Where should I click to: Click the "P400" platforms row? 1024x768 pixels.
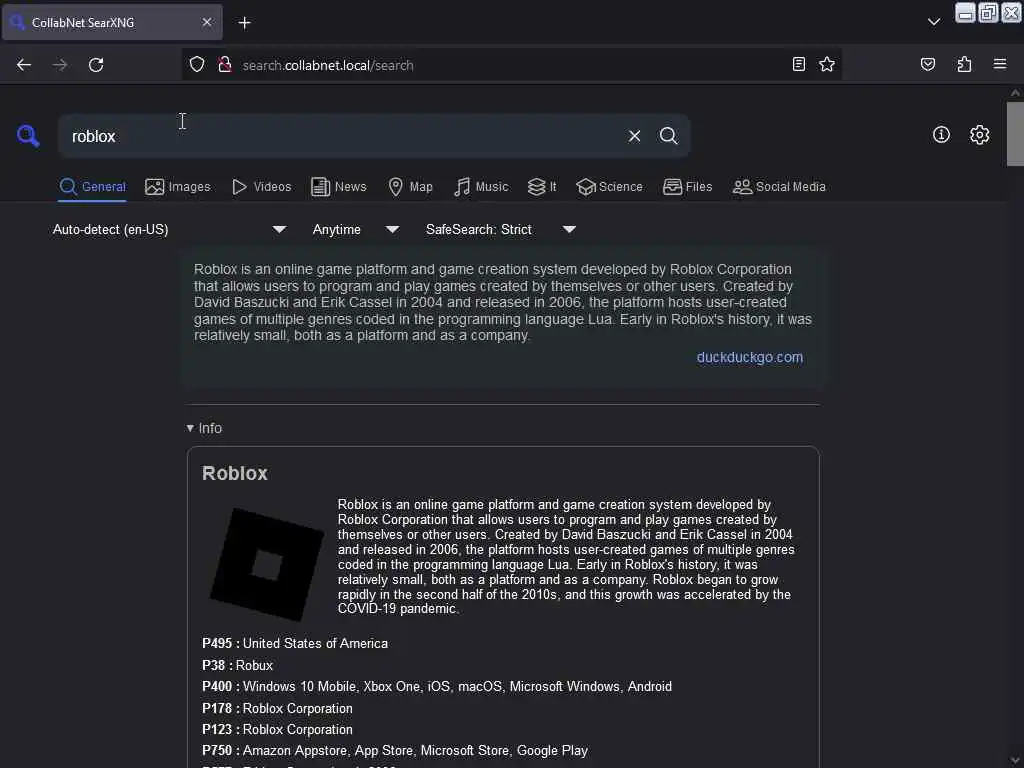point(437,686)
